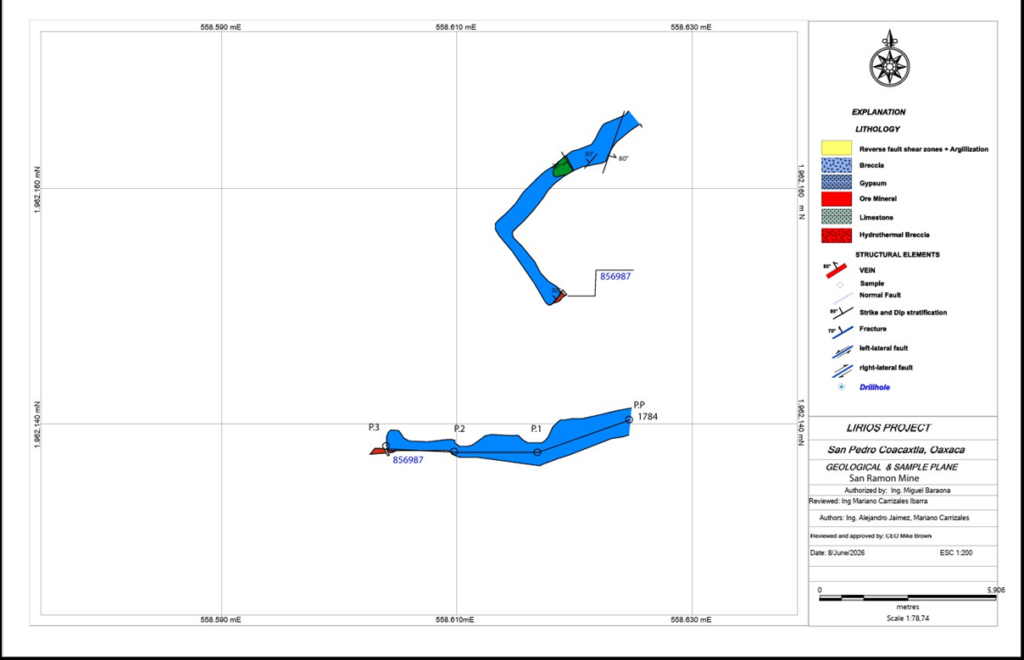Click the survey point circle at P.P
Screen dimensions: 1024x660
tap(629, 420)
